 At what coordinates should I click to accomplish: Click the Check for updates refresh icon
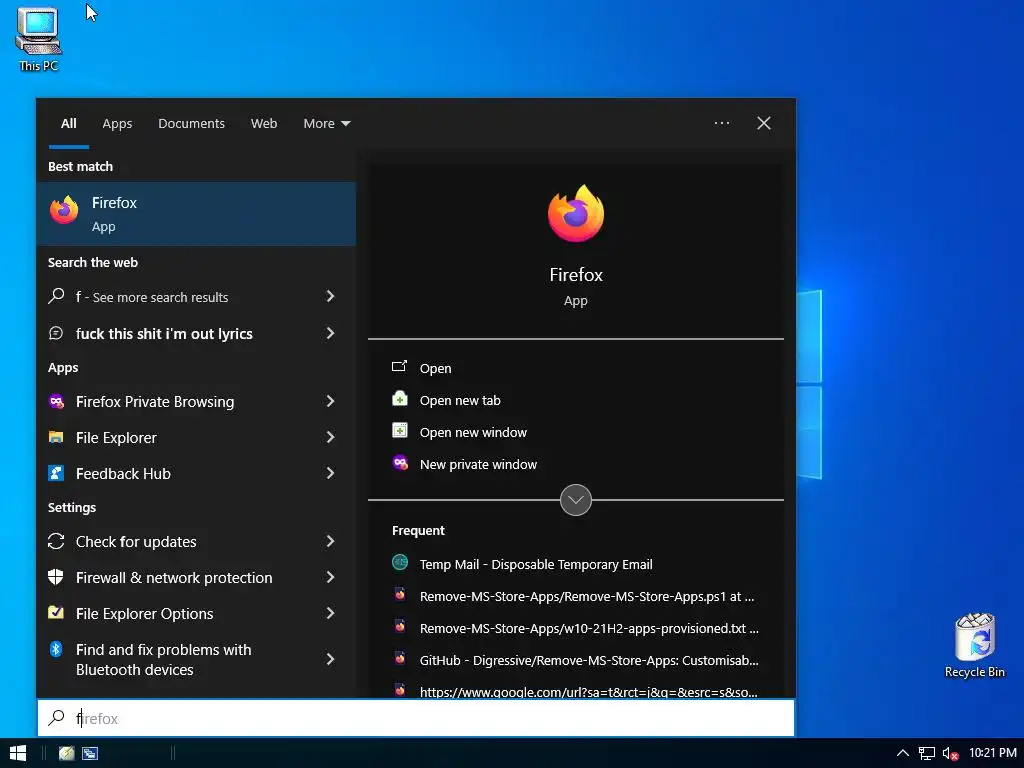pos(56,541)
